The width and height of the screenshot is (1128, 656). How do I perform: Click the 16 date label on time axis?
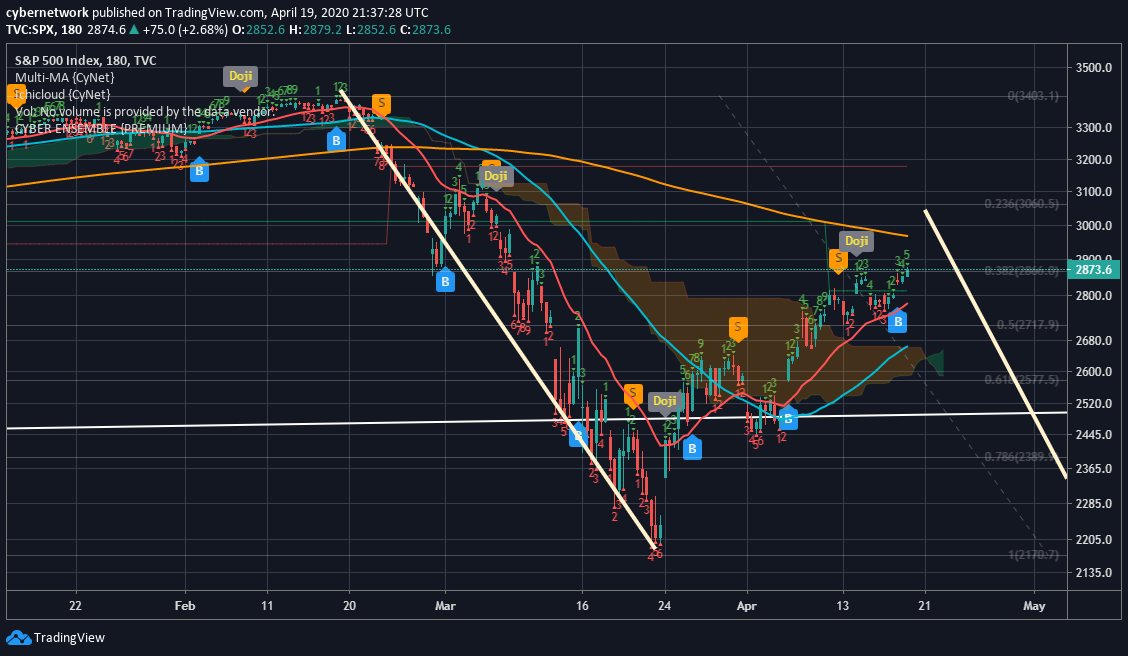click(x=582, y=606)
